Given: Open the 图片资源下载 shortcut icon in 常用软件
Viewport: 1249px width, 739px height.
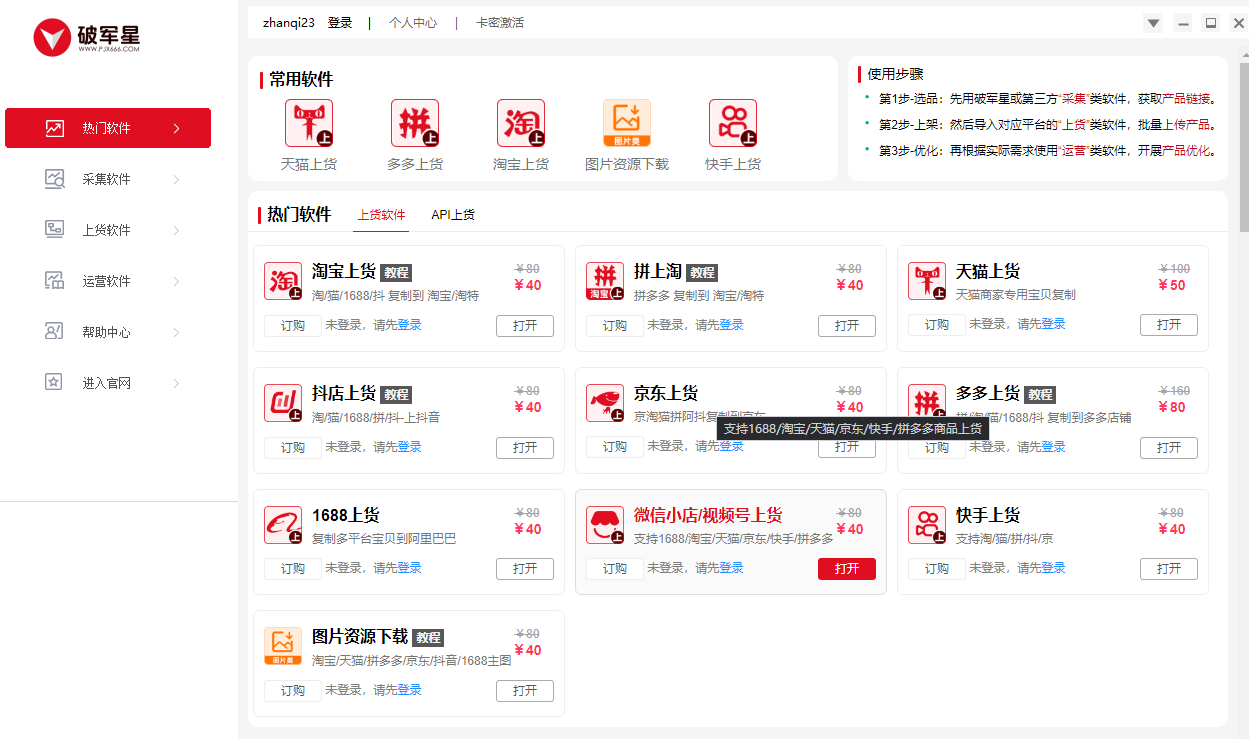Looking at the screenshot, I should point(626,124).
